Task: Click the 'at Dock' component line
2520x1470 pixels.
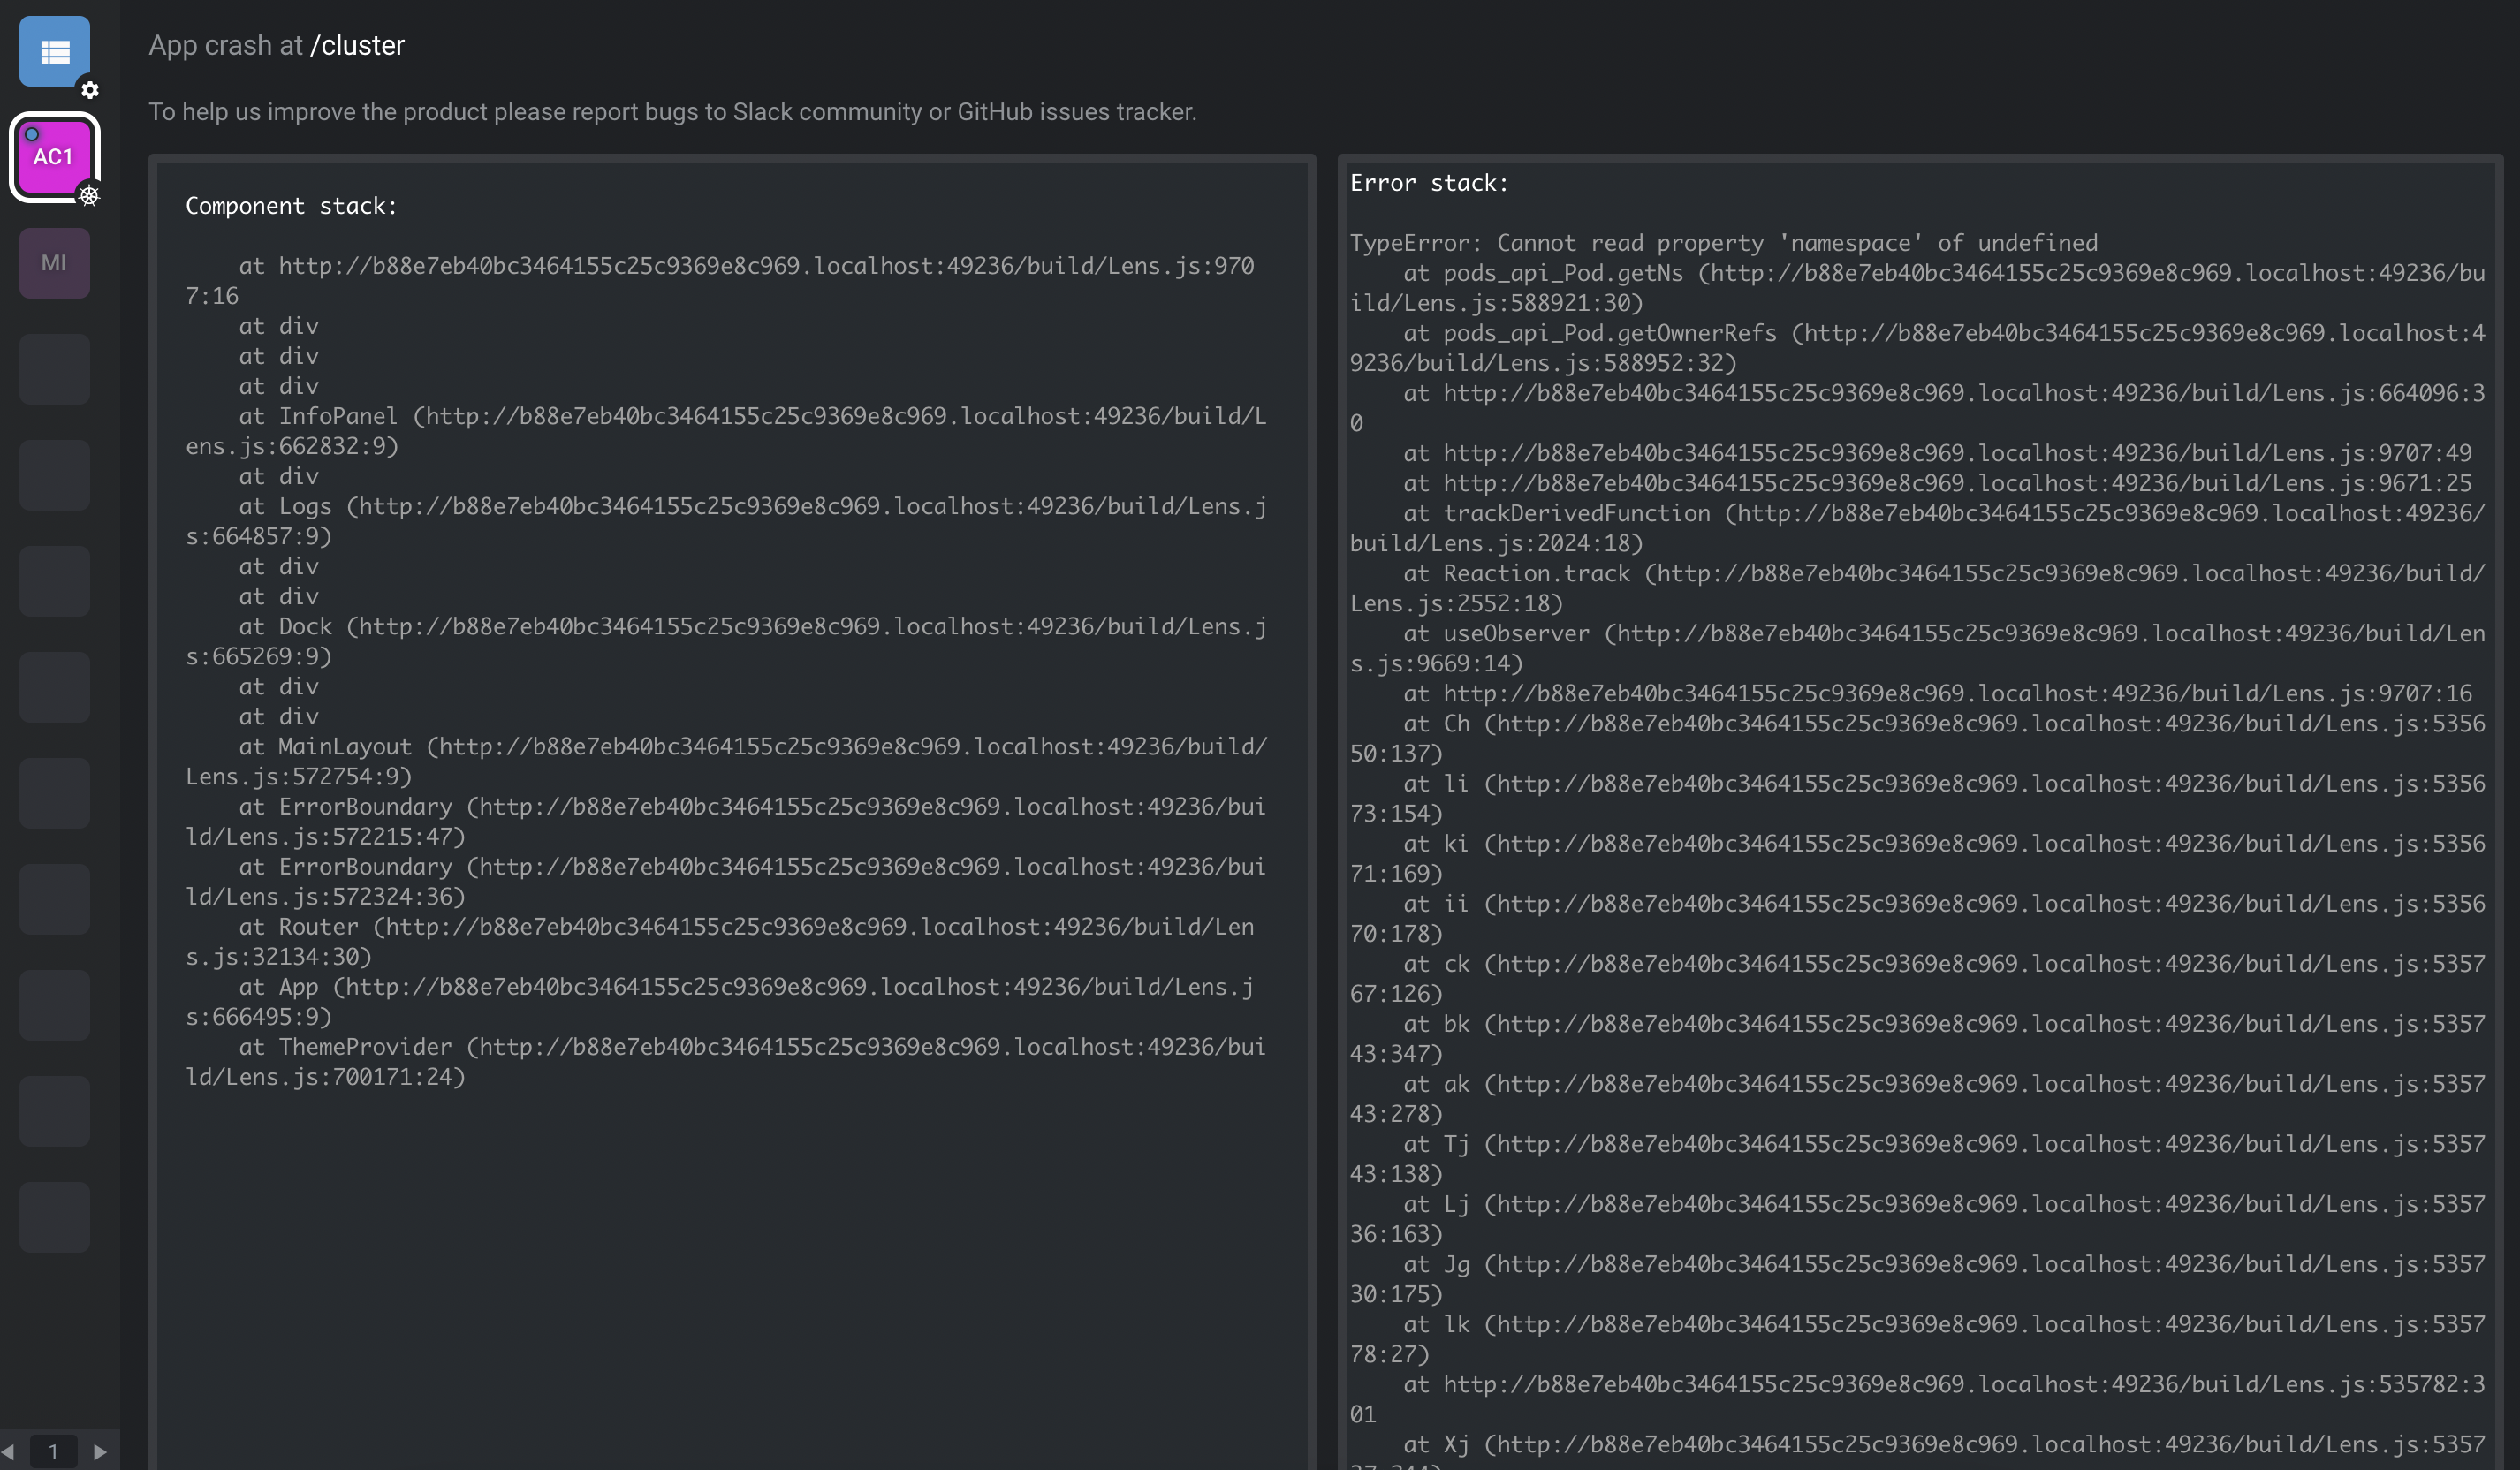Action: point(726,641)
